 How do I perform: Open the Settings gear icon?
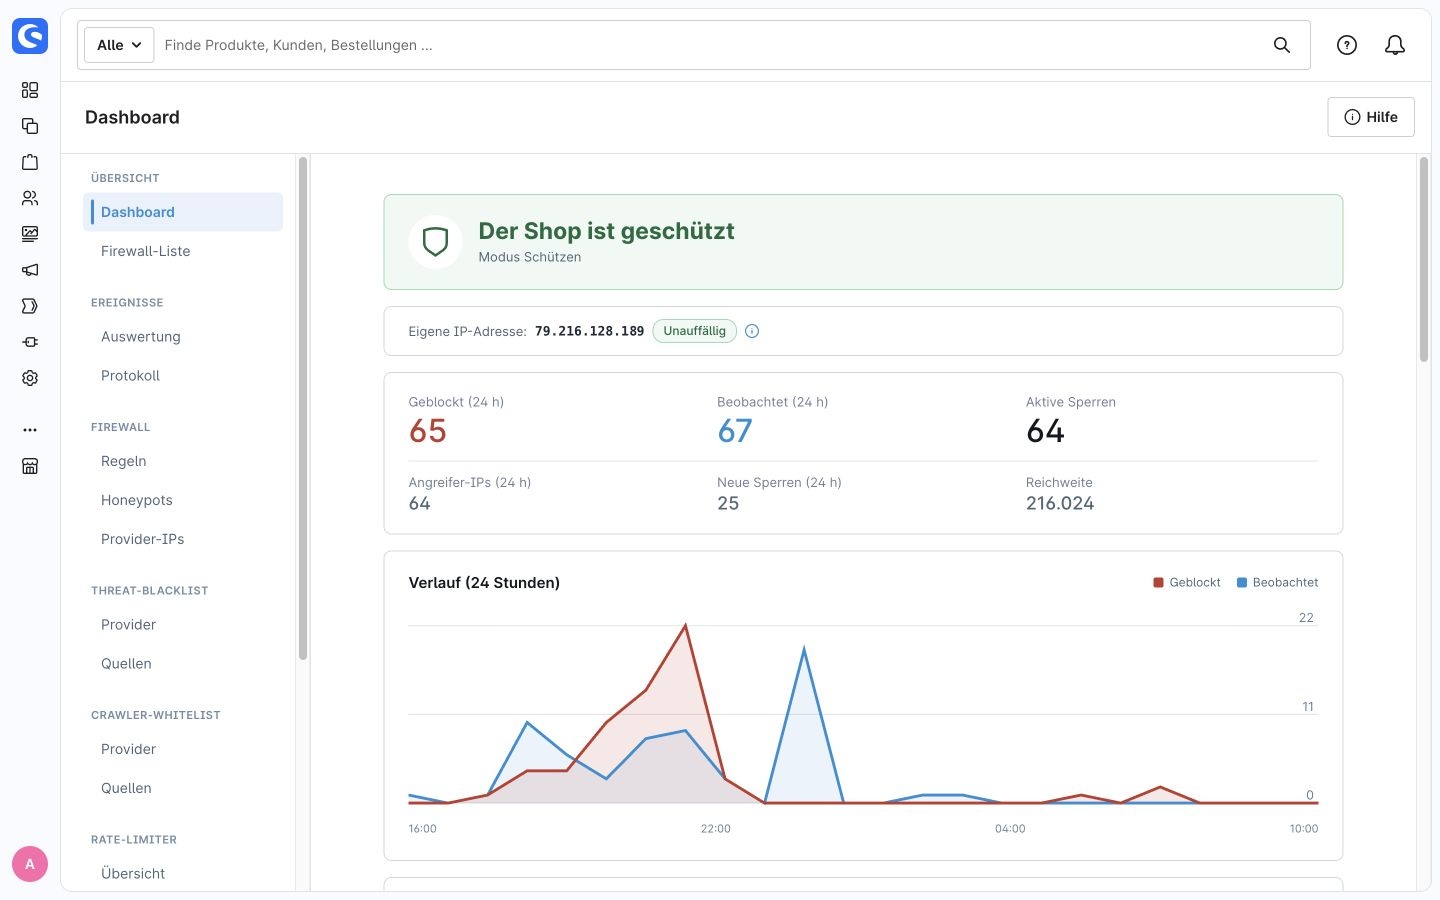coord(30,378)
